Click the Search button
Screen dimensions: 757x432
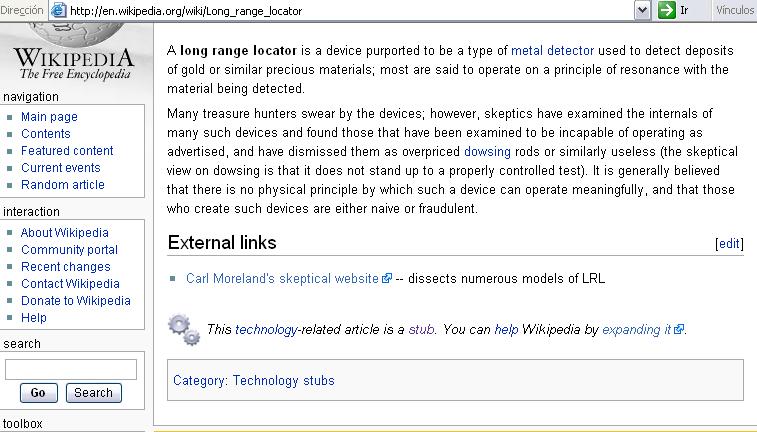click(94, 393)
